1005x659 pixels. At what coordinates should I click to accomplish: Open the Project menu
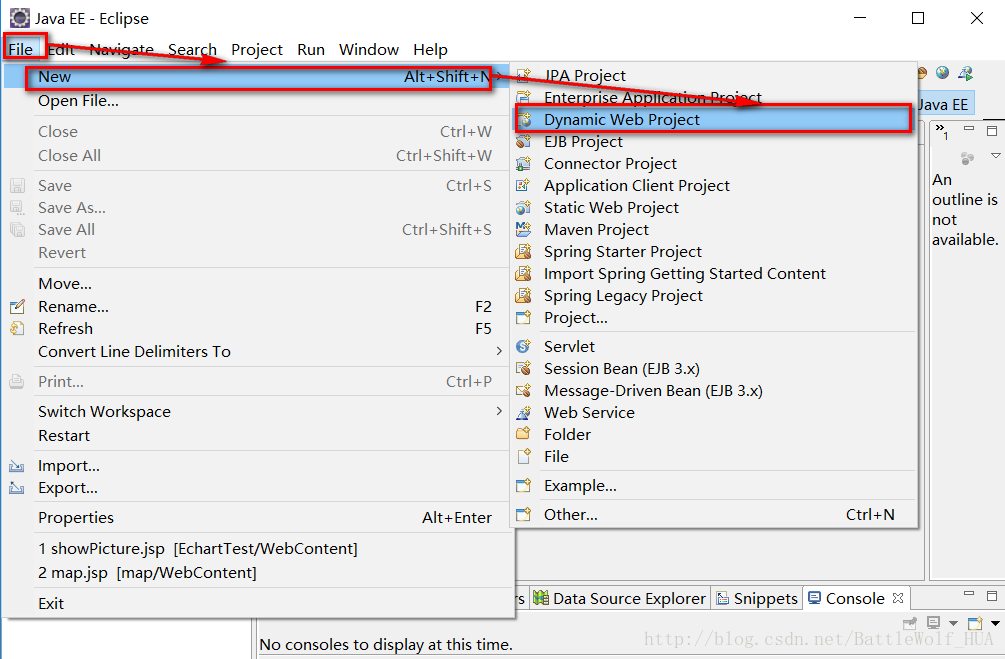[256, 49]
